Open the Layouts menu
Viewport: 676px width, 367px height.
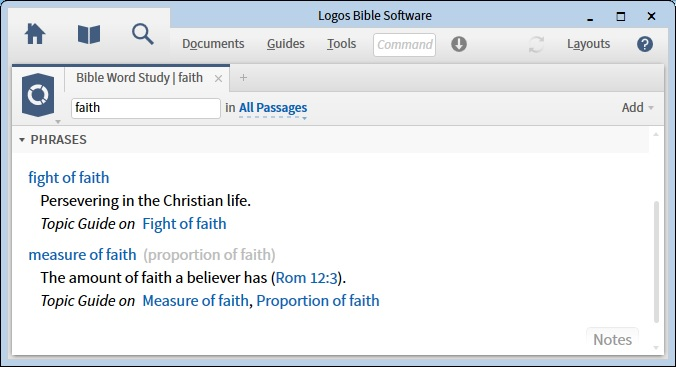tap(588, 44)
